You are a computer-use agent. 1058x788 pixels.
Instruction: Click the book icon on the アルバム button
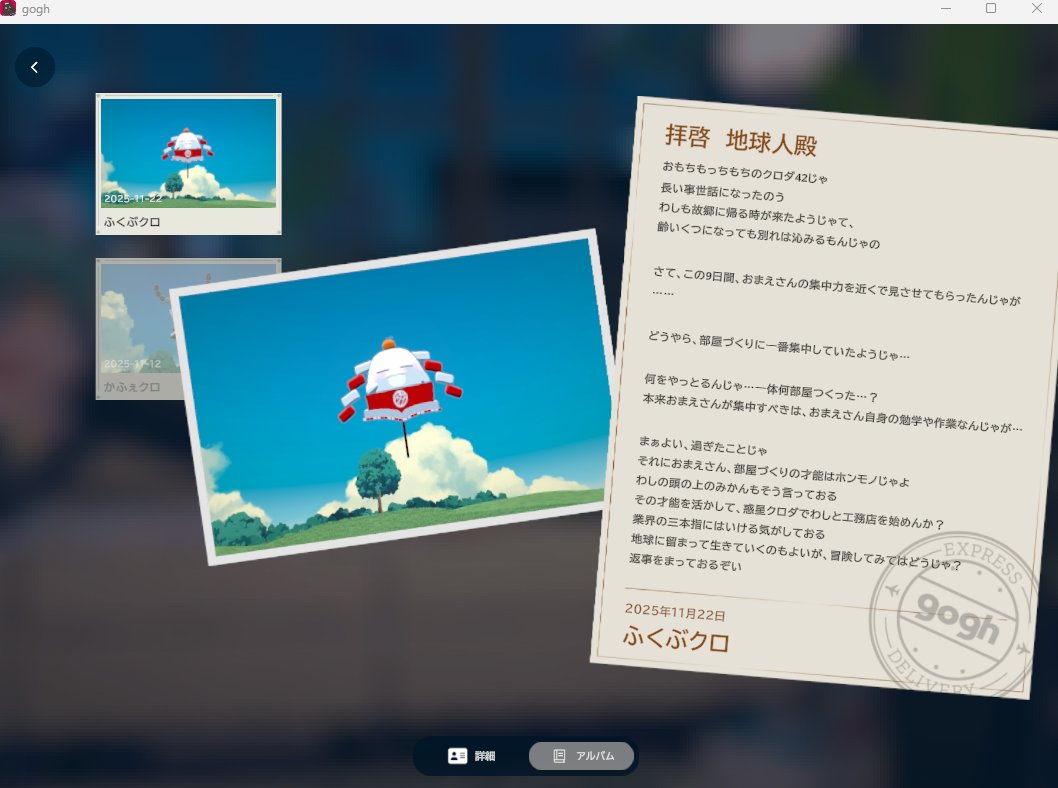[558, 756]
